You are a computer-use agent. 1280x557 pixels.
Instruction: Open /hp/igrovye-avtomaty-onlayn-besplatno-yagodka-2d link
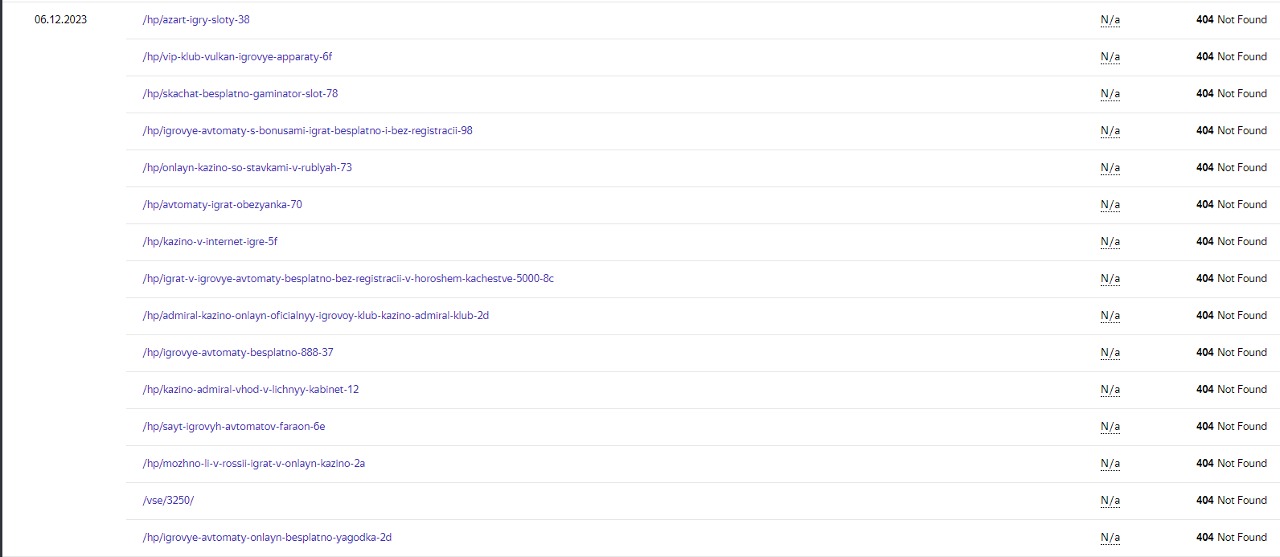click(x=267, y=538)
